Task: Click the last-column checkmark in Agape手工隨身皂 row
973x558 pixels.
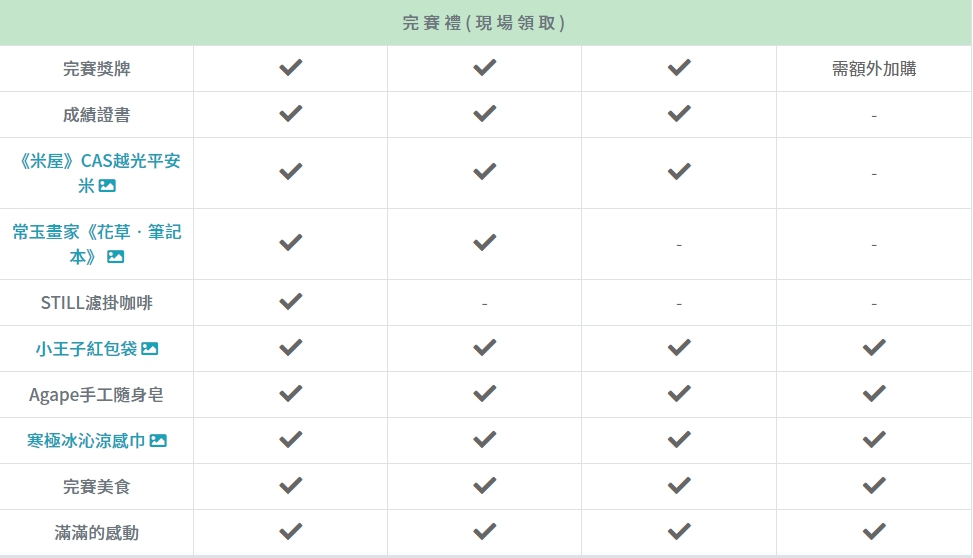Action: 874,393
